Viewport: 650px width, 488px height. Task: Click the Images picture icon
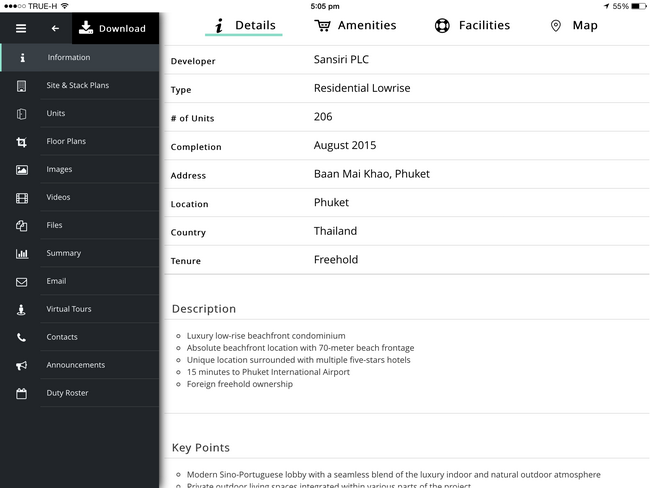pos(22,170)
